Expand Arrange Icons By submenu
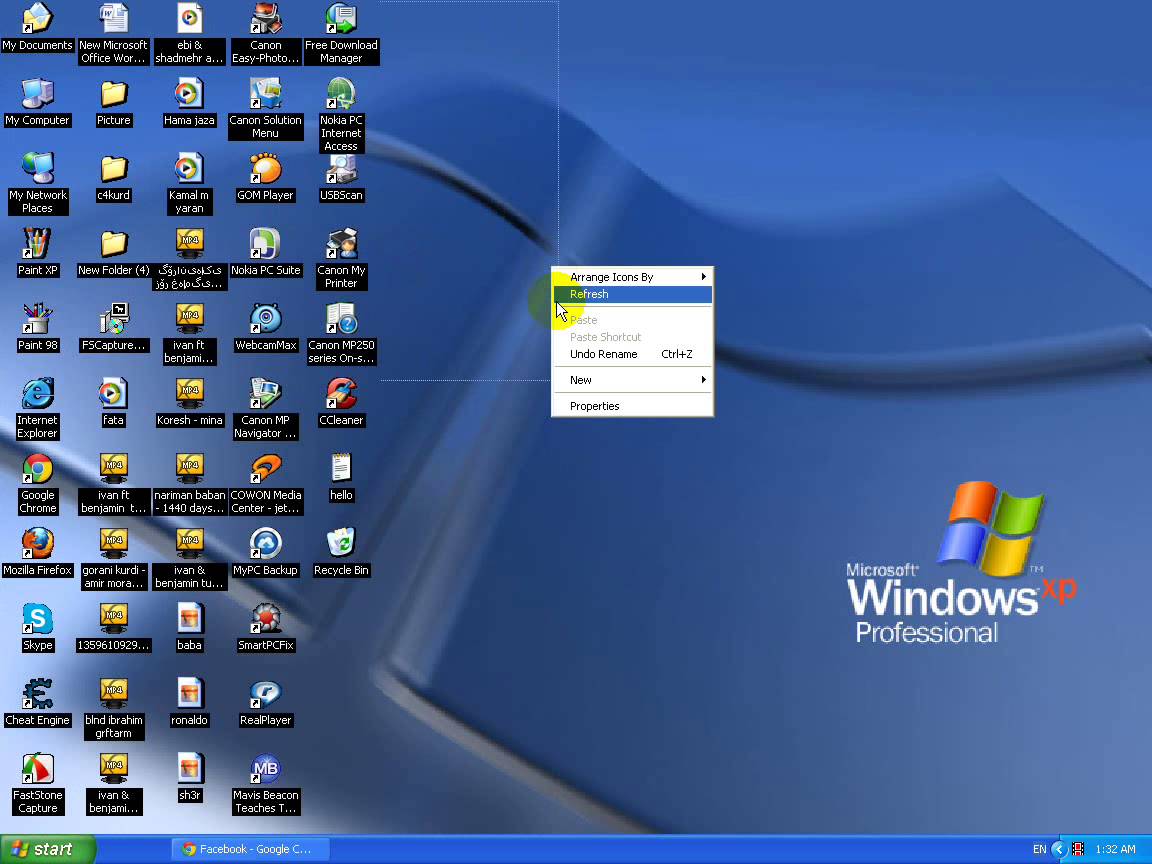1152x864 pixels. point(632,277)
